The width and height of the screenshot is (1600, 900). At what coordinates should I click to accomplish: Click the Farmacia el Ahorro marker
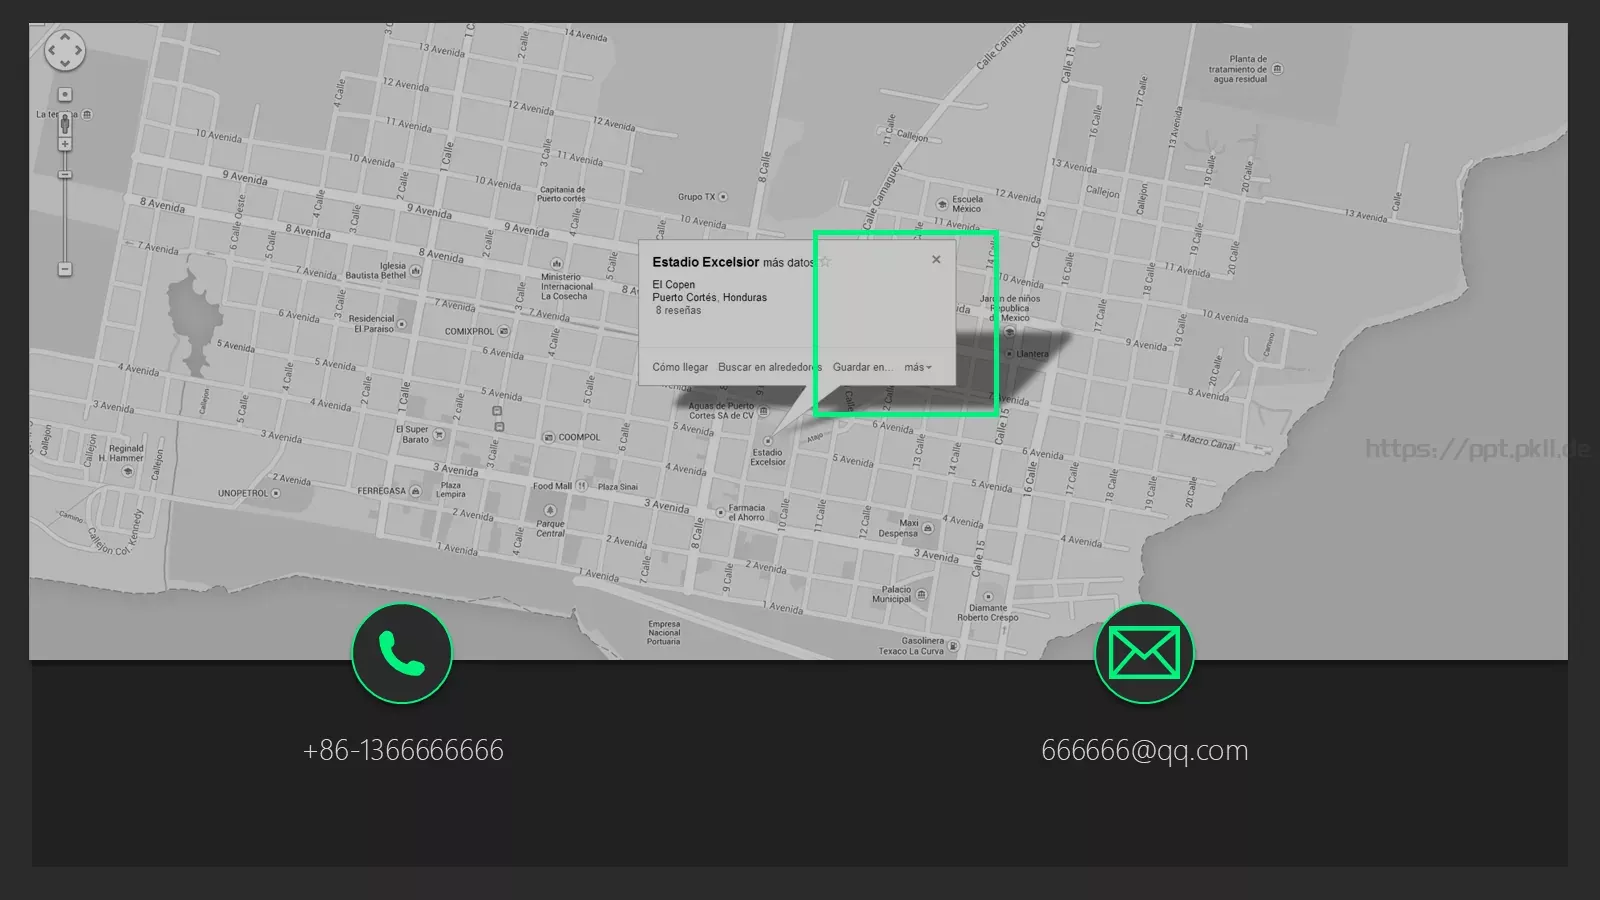pyautogui.click(x=720, y=512)
